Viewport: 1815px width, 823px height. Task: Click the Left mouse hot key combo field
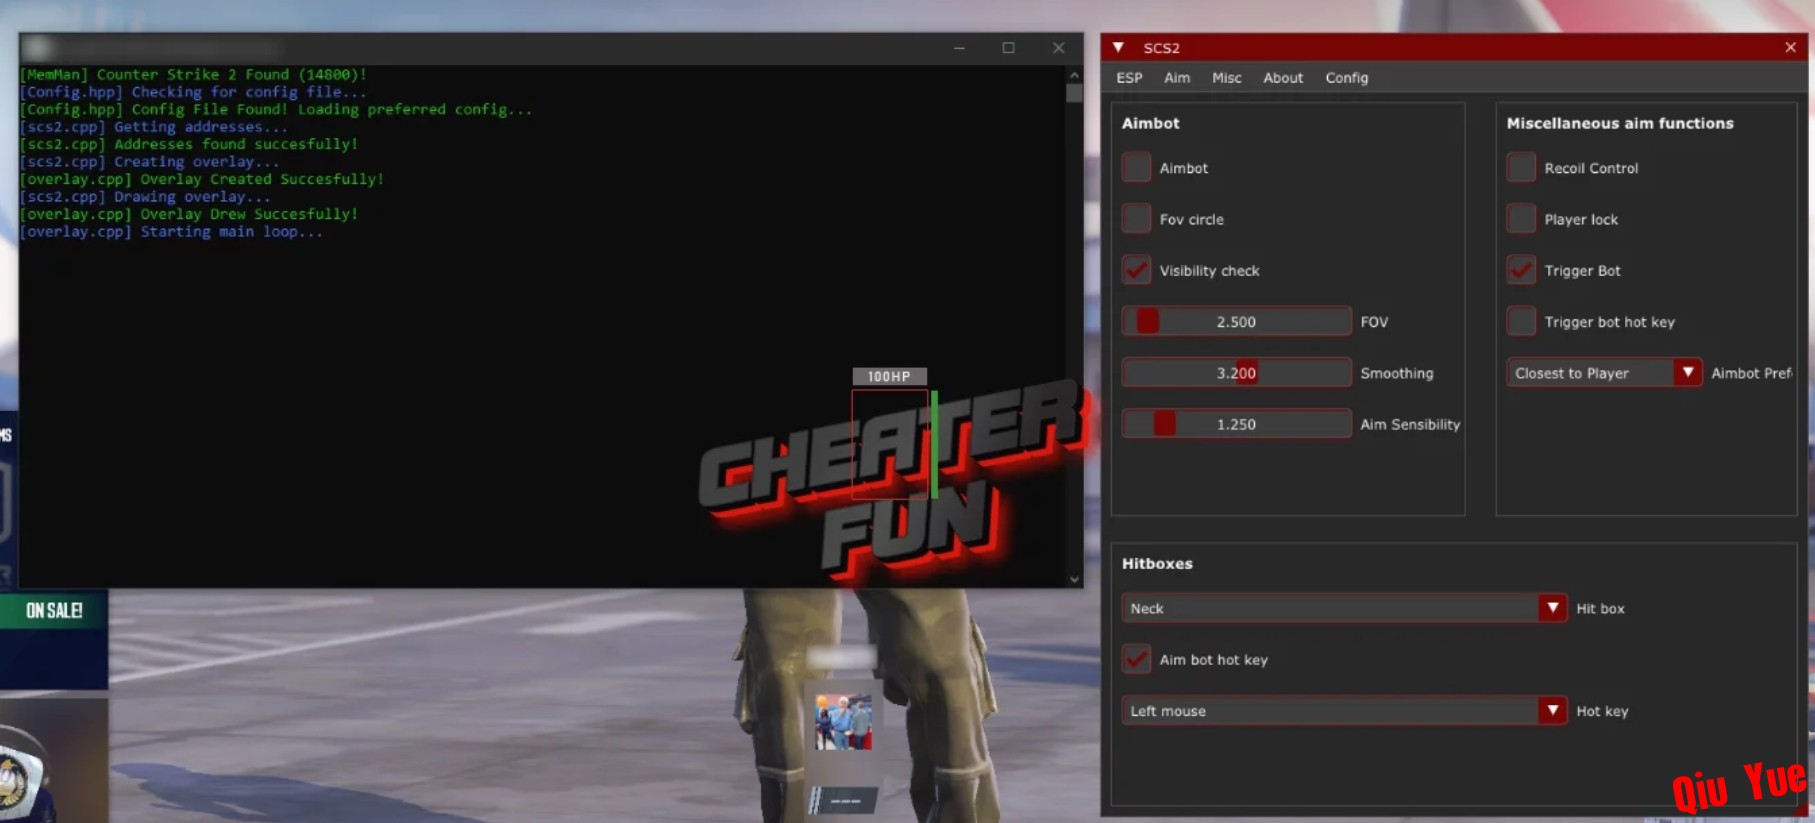[x=1344, y=710]
